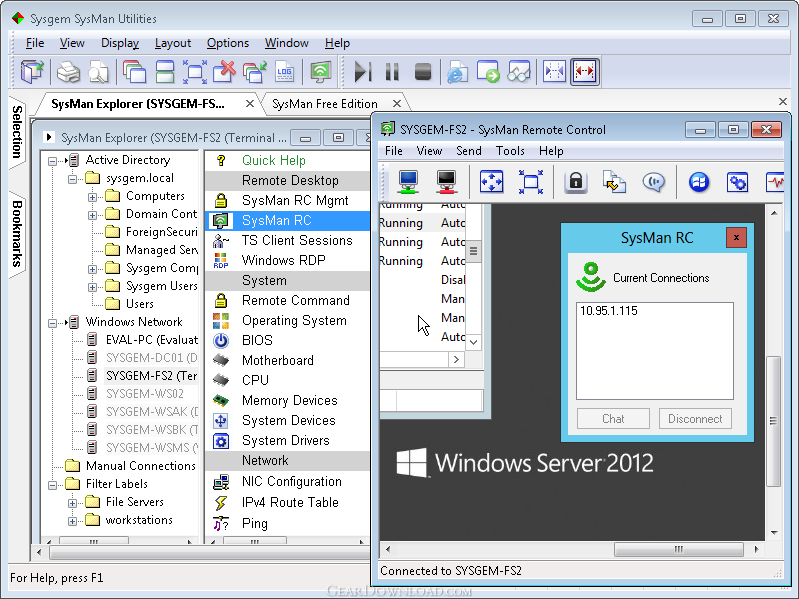Image resolution: width=799 pixels, height=599 pixels.
Task: Click the Internet Explorer page toolbar icon
Action: tap(457, 72)
